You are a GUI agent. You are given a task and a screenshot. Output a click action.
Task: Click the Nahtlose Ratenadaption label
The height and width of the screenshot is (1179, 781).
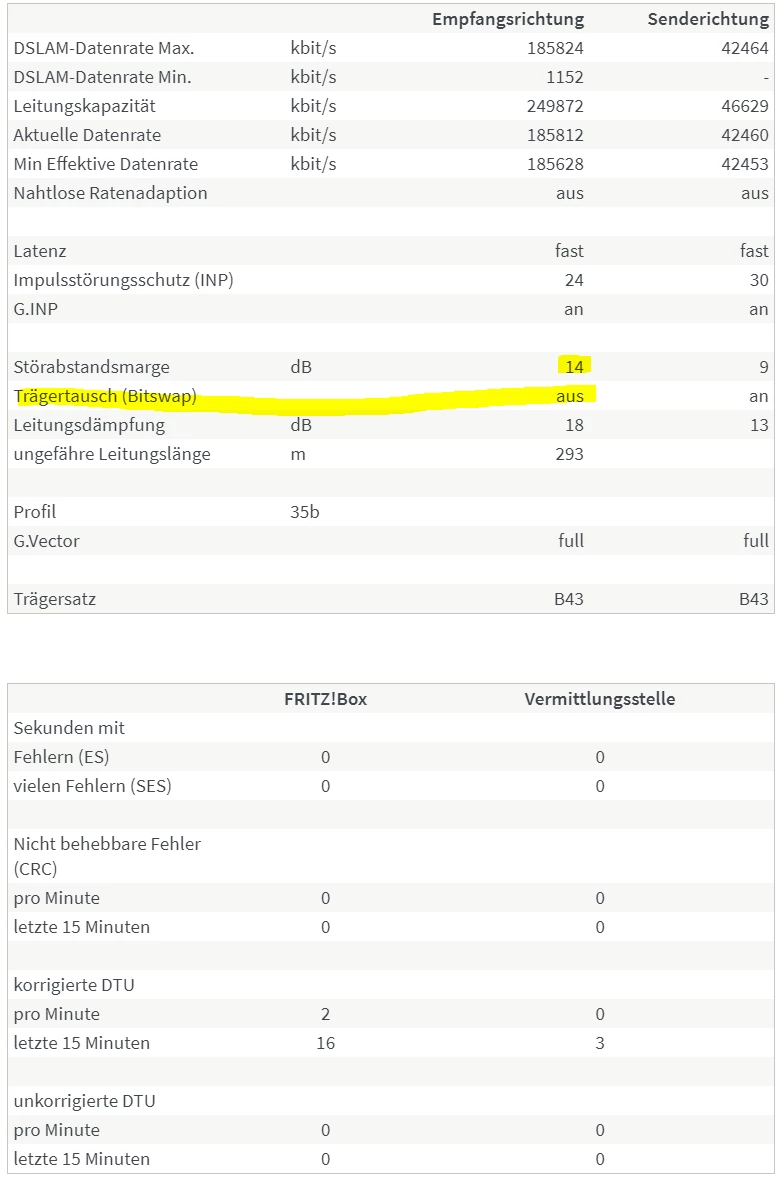pyautogui.click(x=110, y=193)
